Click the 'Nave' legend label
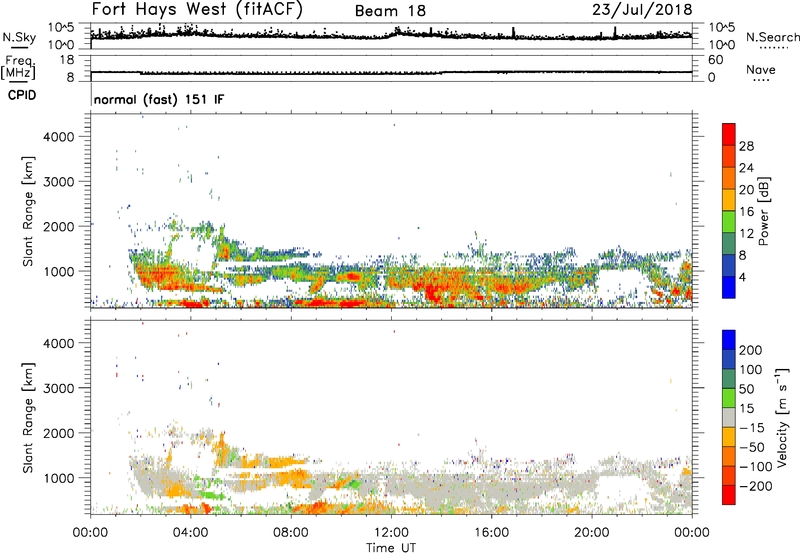 point(761,69)
